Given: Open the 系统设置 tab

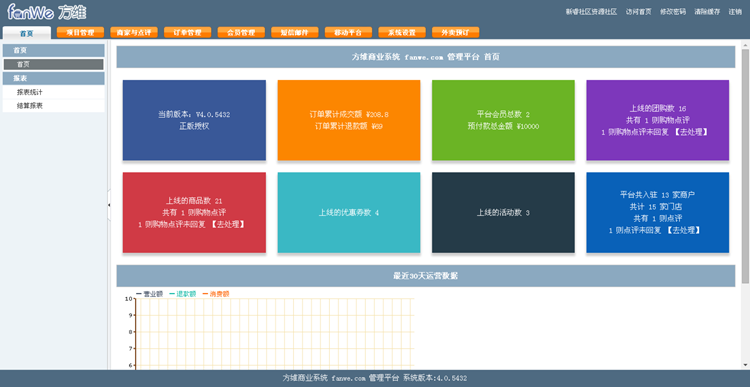Looking at the screenshot, I should coord(402,33).
